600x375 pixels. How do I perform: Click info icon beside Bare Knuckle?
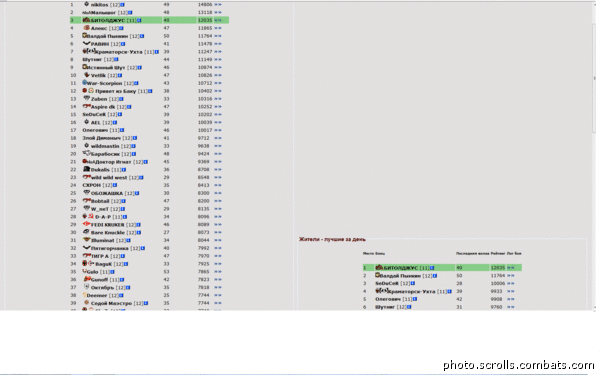pyautogui.click(x=139, y=233)
